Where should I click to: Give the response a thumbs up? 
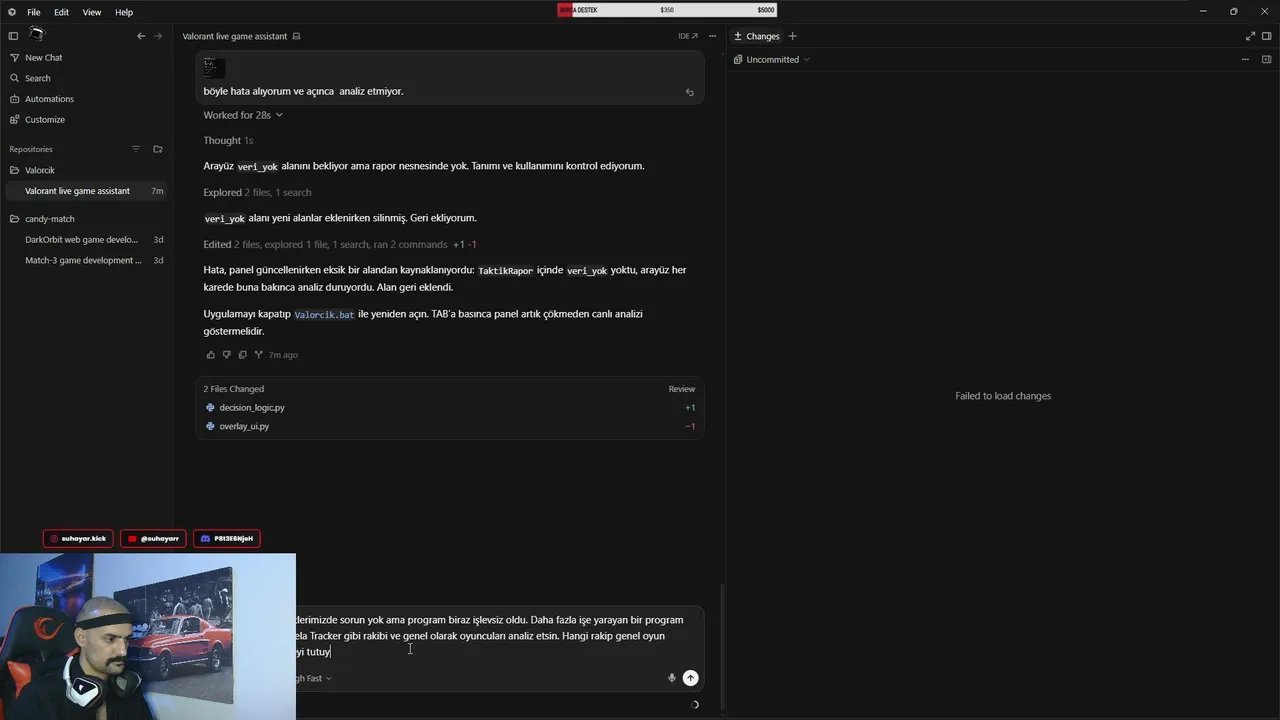click(x=210, y=355)
